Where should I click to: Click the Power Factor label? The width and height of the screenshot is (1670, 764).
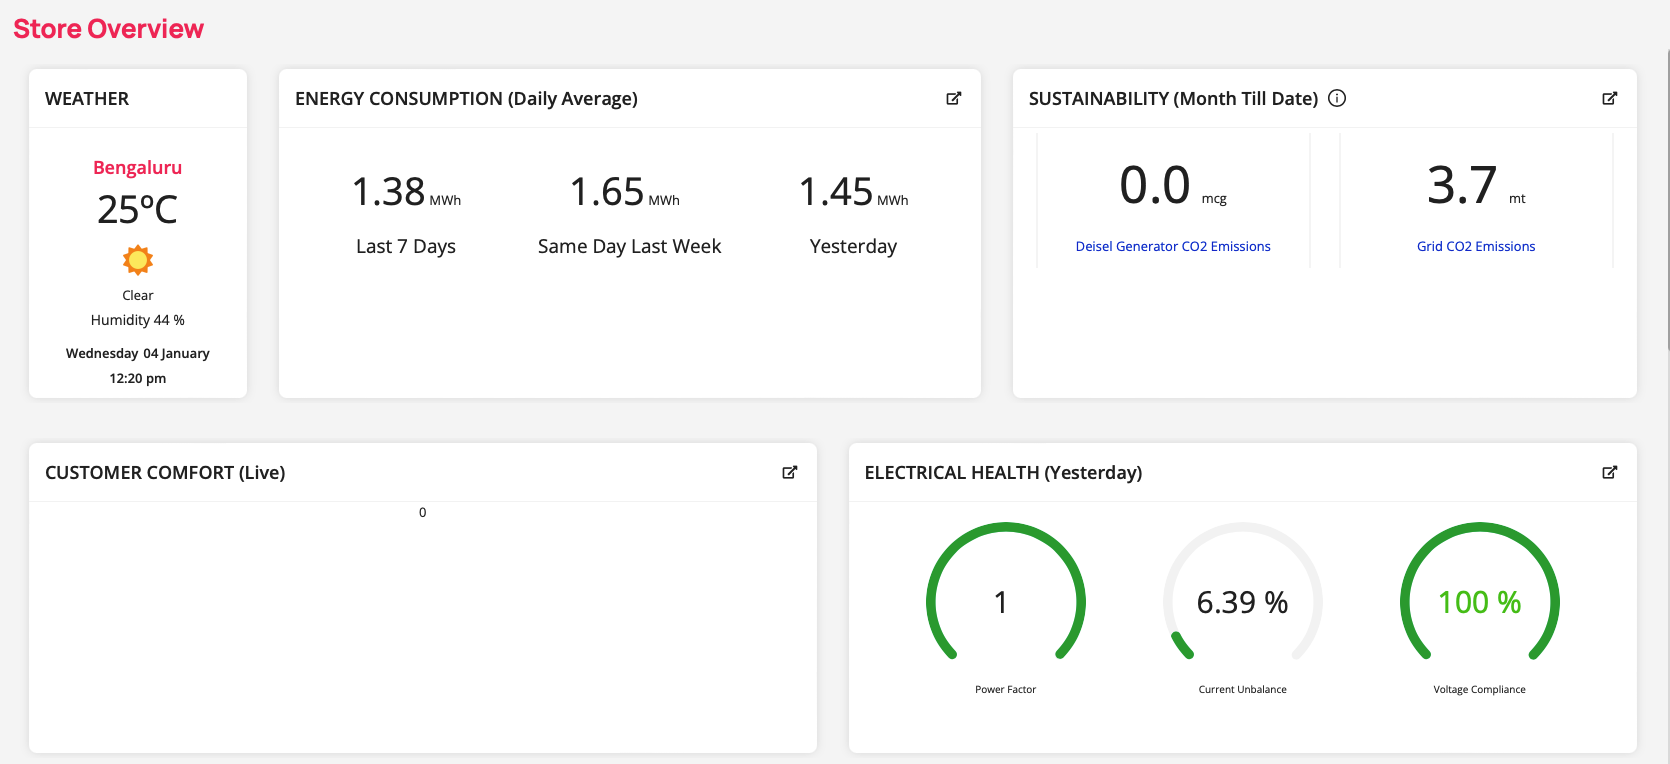[x=1006, y=689]
